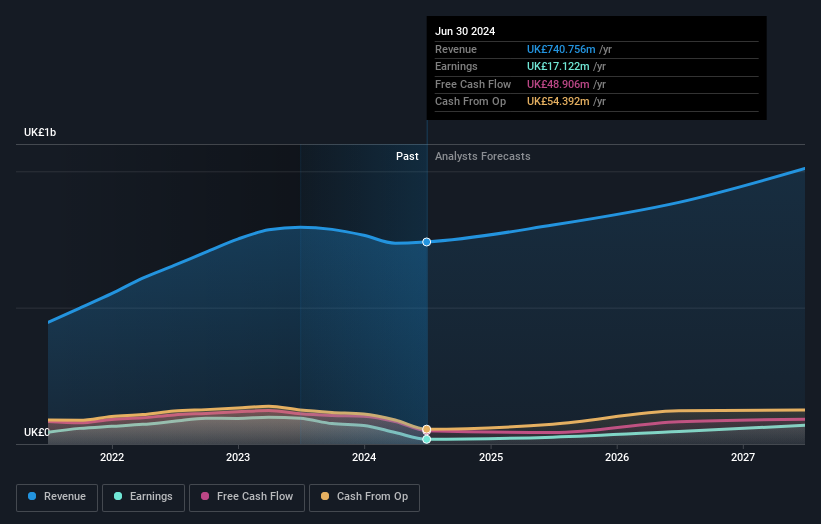Click the 2022 x-axis label
Screen dimensions: 821x524
[112, 458]
